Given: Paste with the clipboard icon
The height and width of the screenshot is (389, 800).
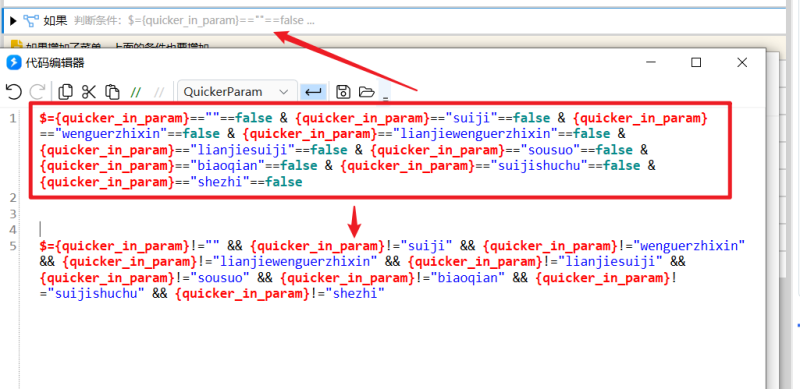Looking at the screenshot, I should (x=112, y=92).
